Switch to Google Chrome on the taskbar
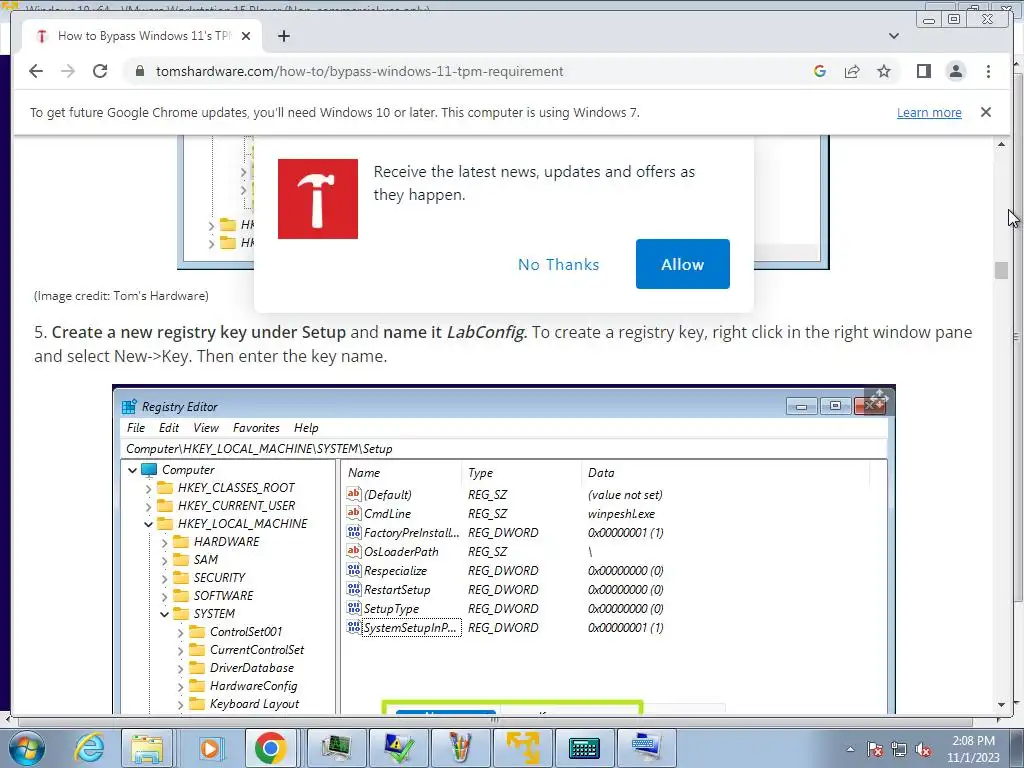The width and height of the screenshot is (1024, 768). (x=271, y=748)
